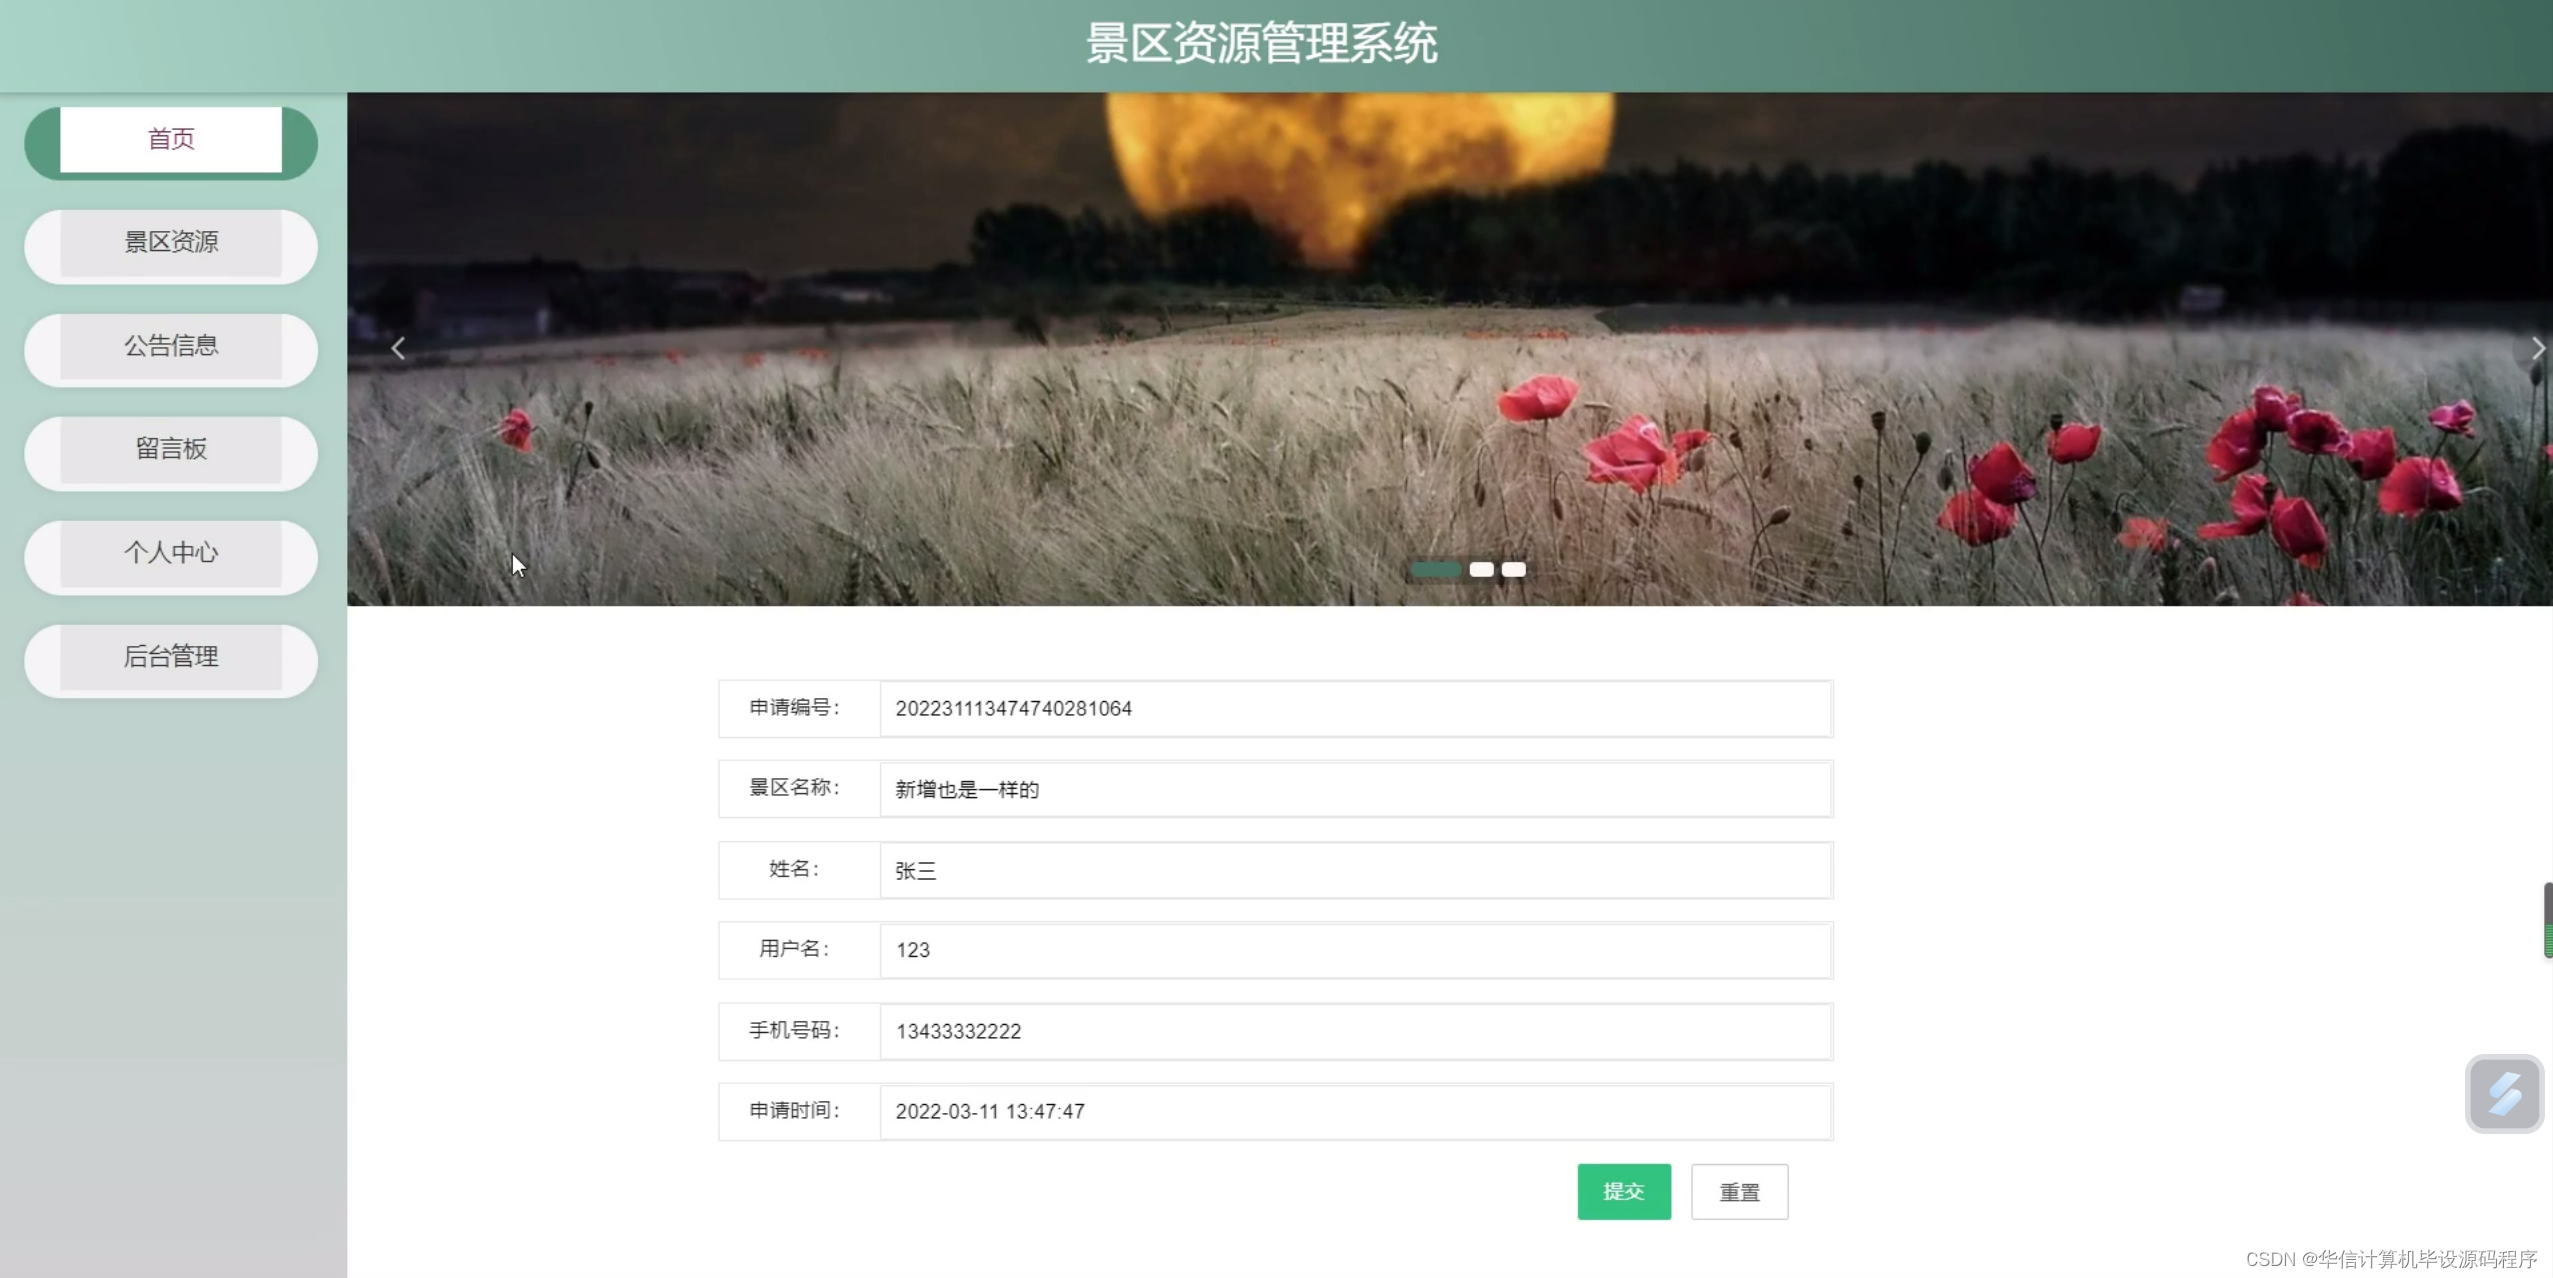The height and width of the screenshot is (1278, 2553).
Task: Open 公告信息 menu entry
Action: click(171, 347)
